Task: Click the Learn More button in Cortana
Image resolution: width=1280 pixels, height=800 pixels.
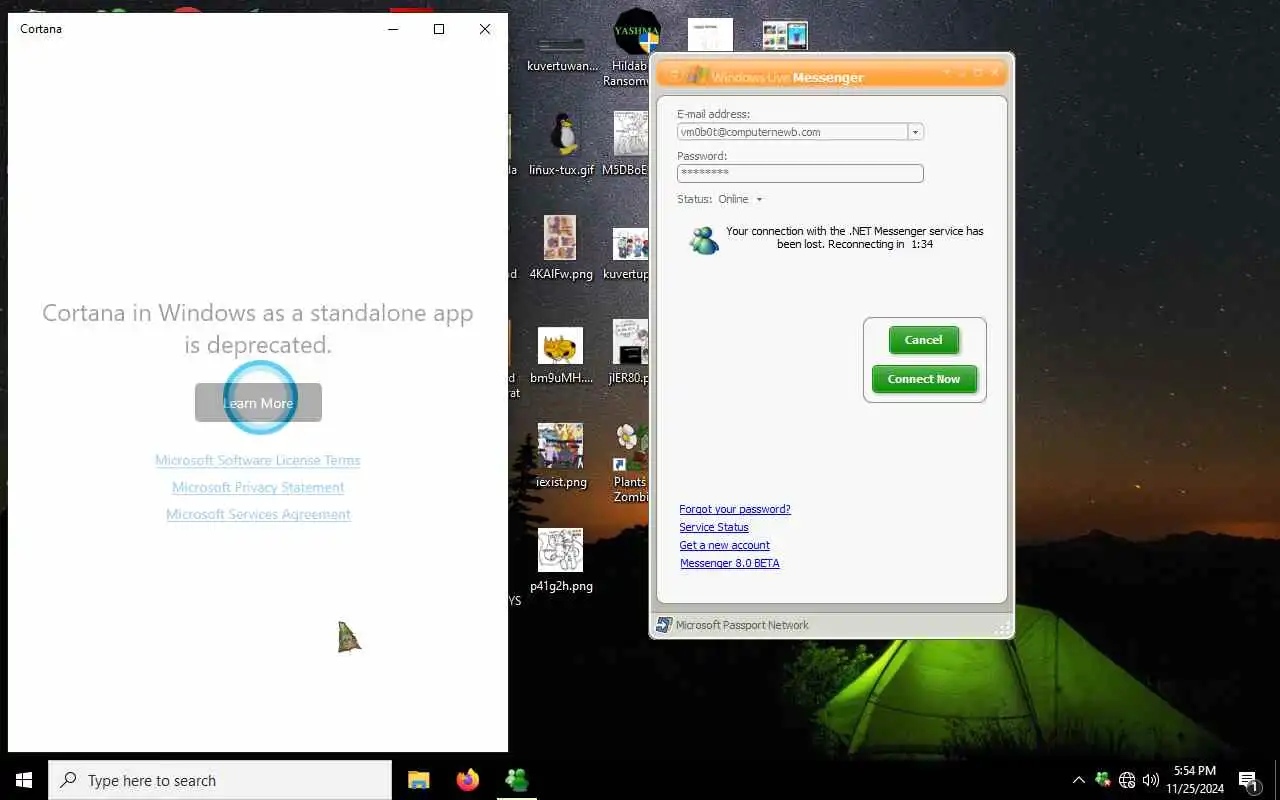Action: [x=258, y=403]
